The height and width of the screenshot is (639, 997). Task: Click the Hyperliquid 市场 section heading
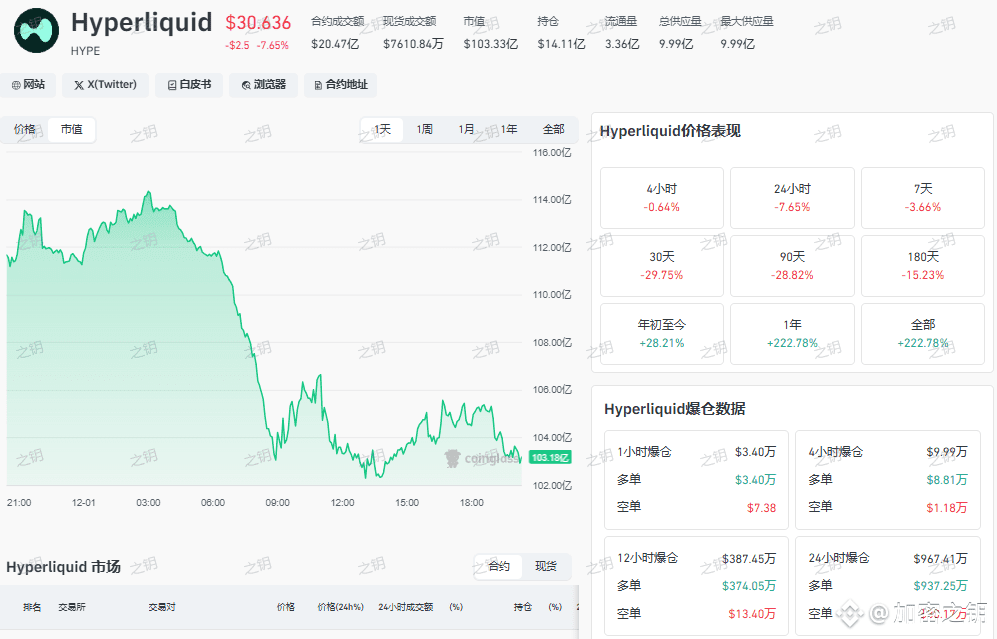pyautogui.click(x=63, y=567)
